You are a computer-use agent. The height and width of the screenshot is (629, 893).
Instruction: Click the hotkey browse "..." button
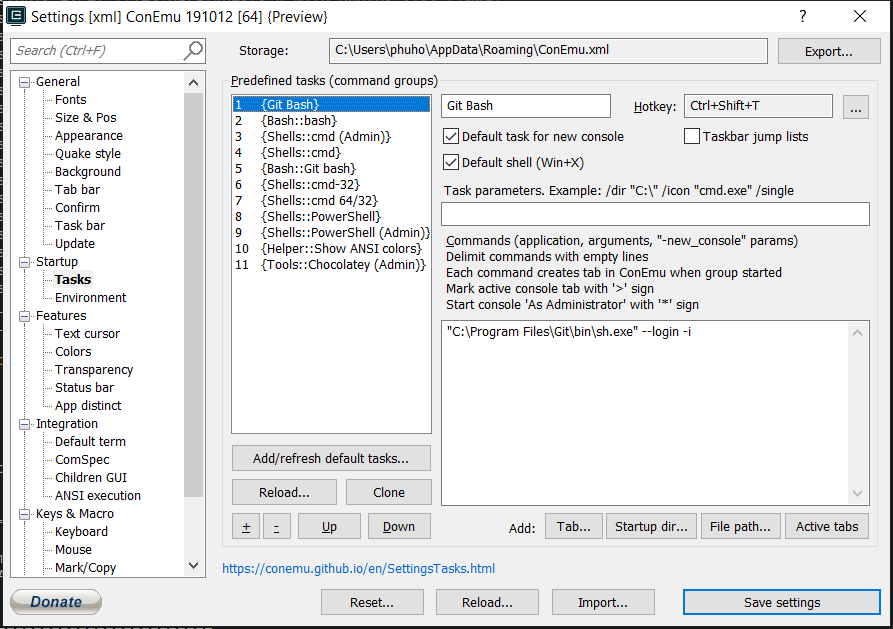(x=856, y=106)
